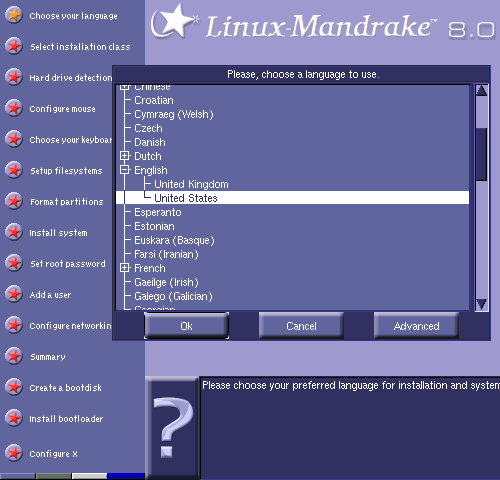Select the French language entry
The image size is (500, 480).
(150, 268)
